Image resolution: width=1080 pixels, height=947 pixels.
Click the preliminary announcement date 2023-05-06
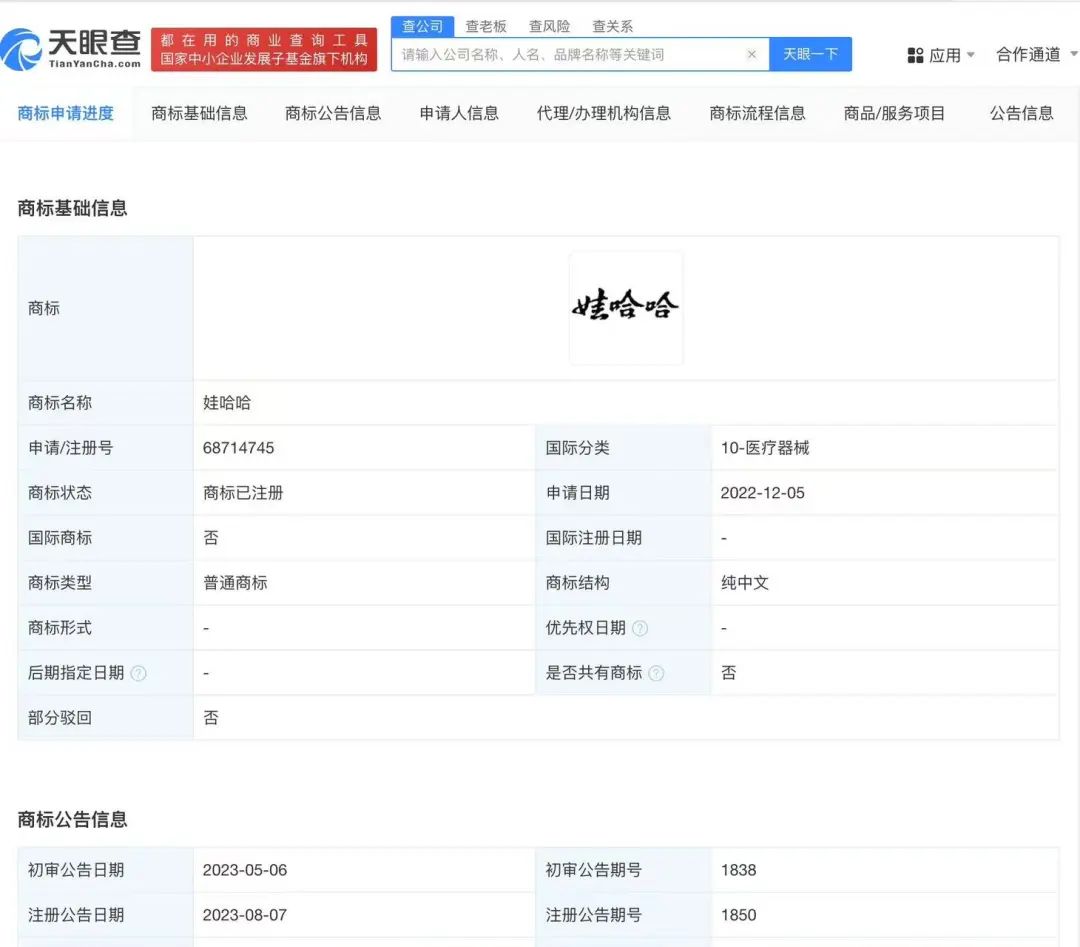tap(245, 871)
